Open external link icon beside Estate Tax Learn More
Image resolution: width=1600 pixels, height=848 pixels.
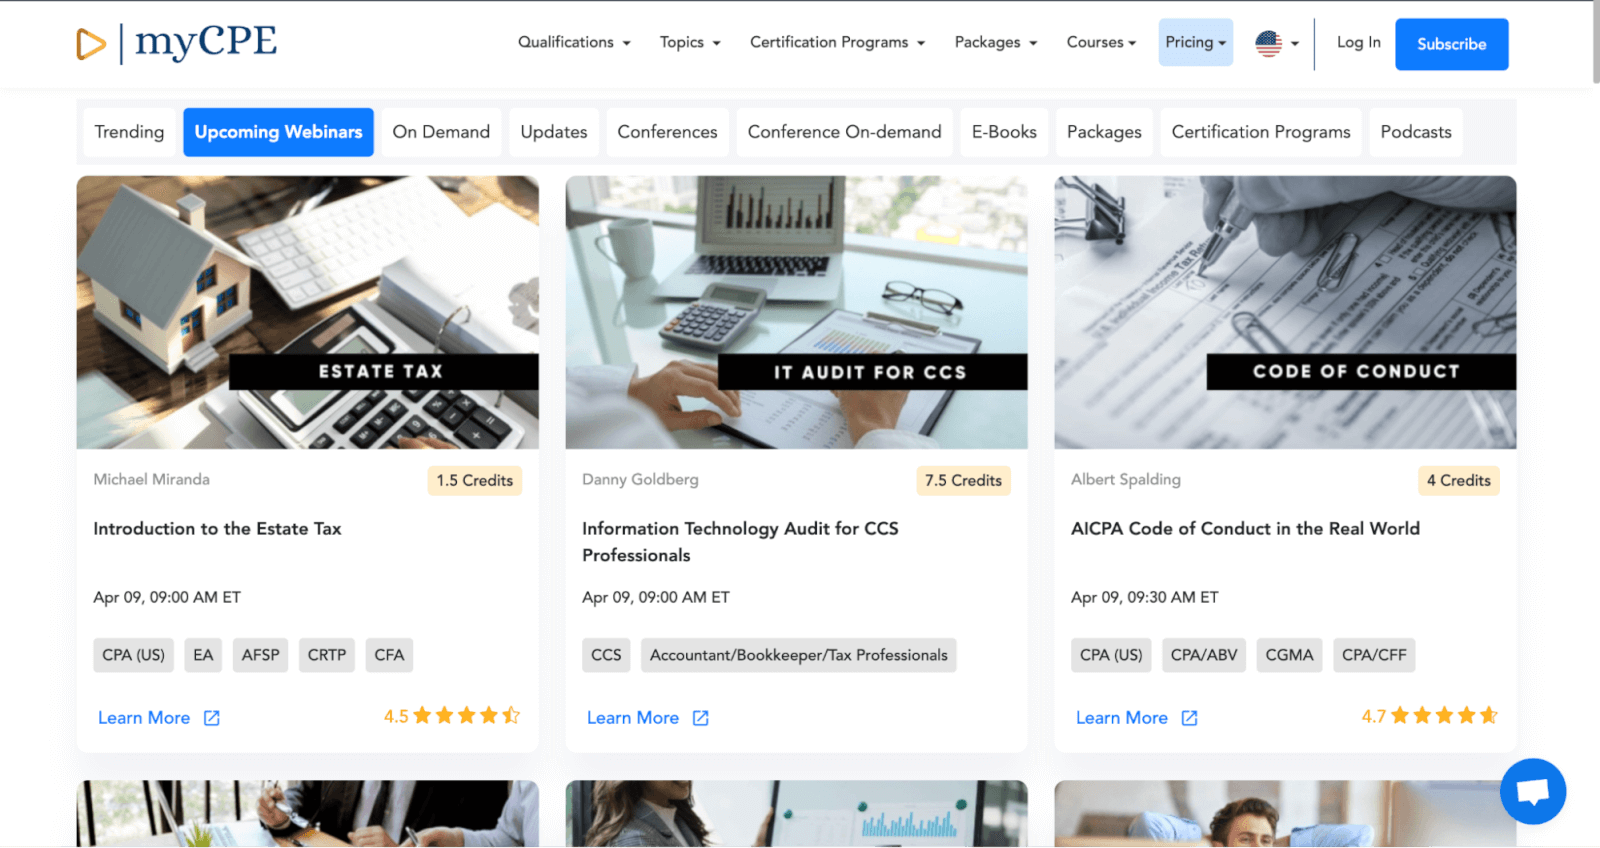(212, 718)
